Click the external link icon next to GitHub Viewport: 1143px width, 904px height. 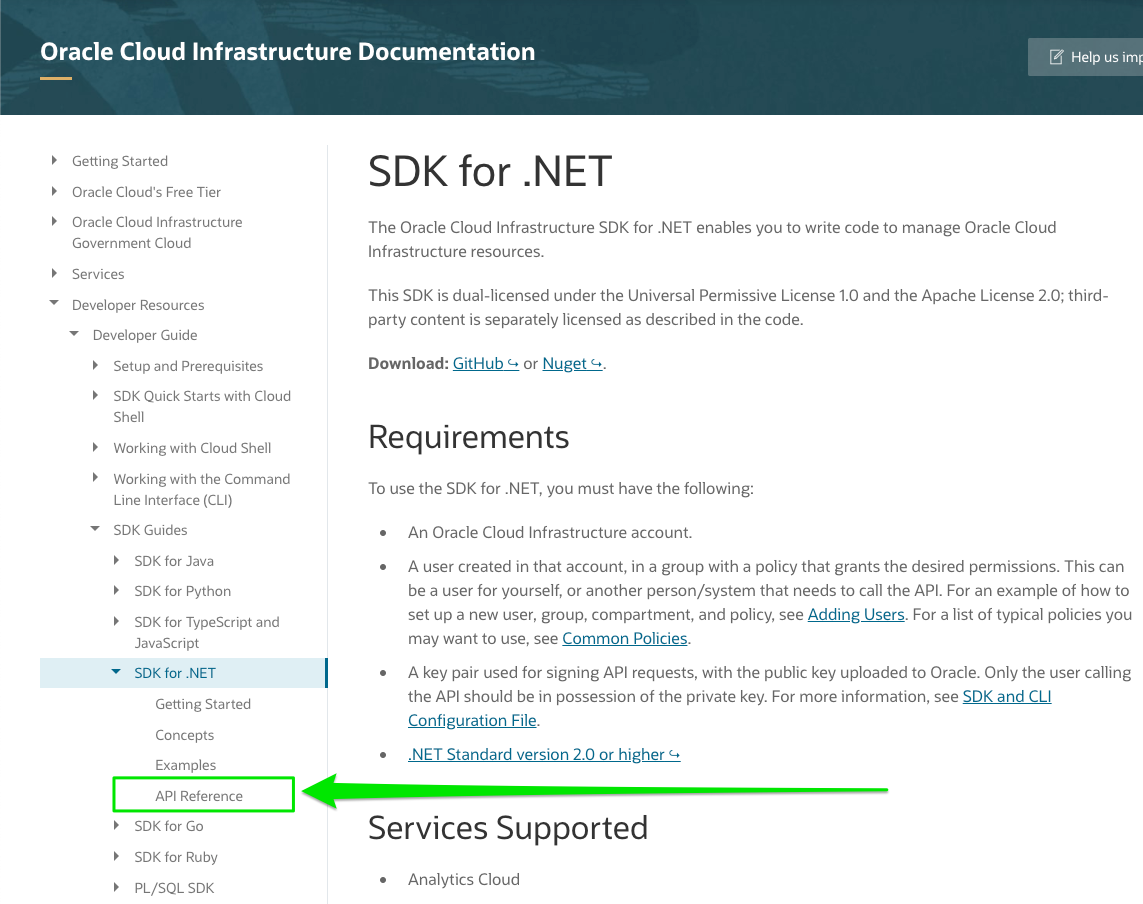pyautogui.click(x=512, y=362)
